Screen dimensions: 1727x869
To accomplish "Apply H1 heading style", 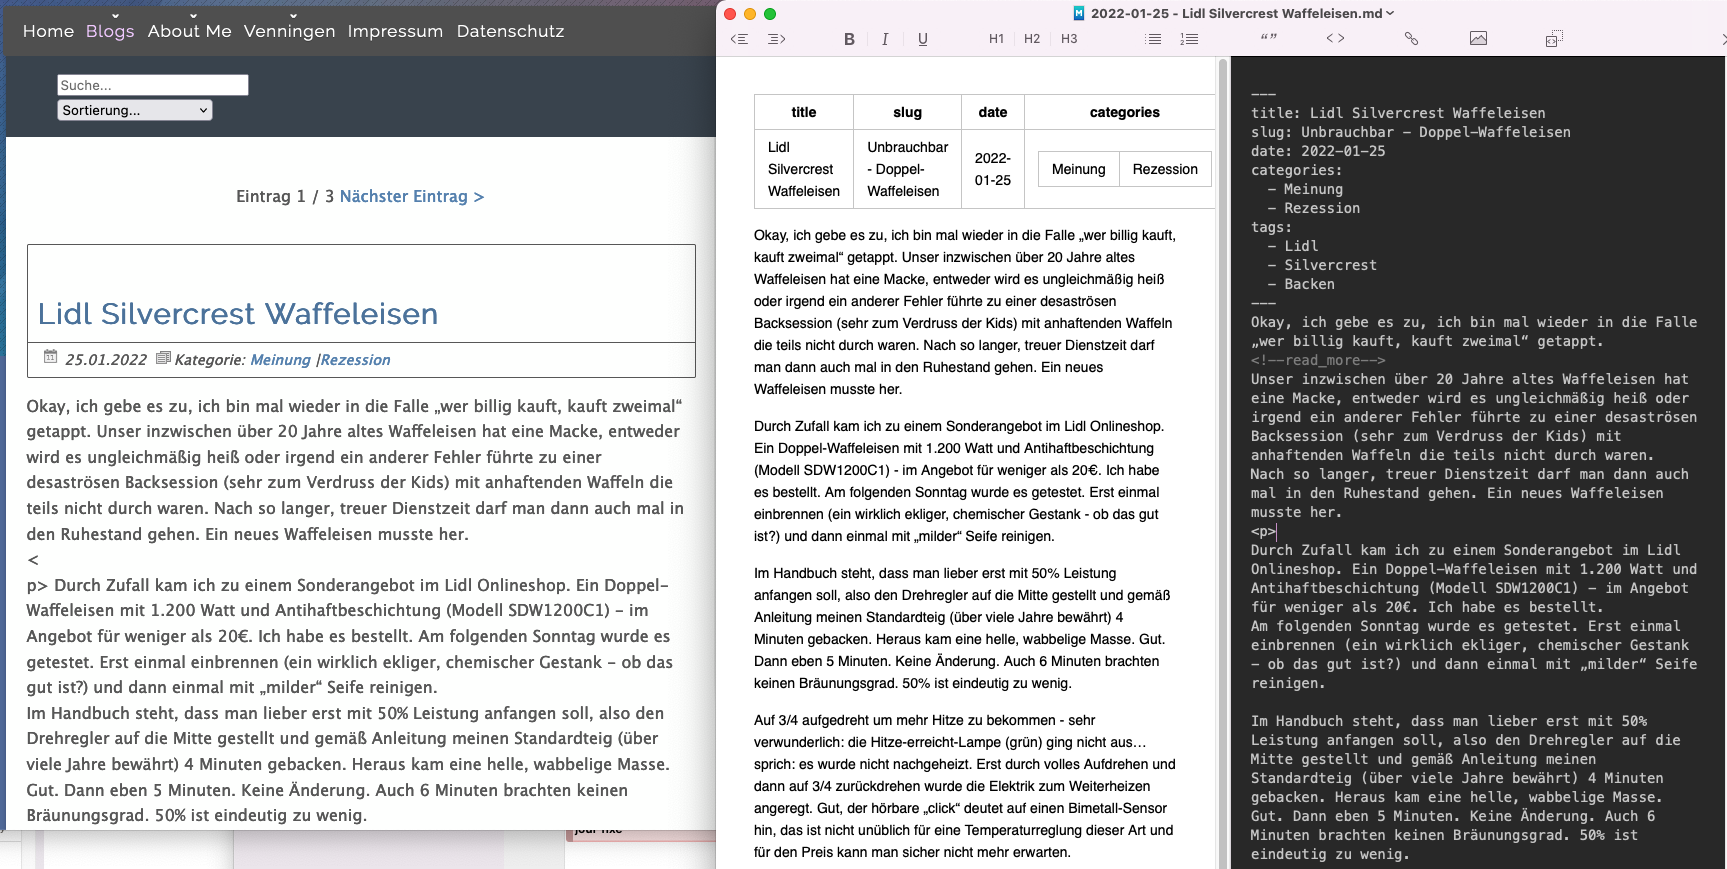I will pos(996,39).
